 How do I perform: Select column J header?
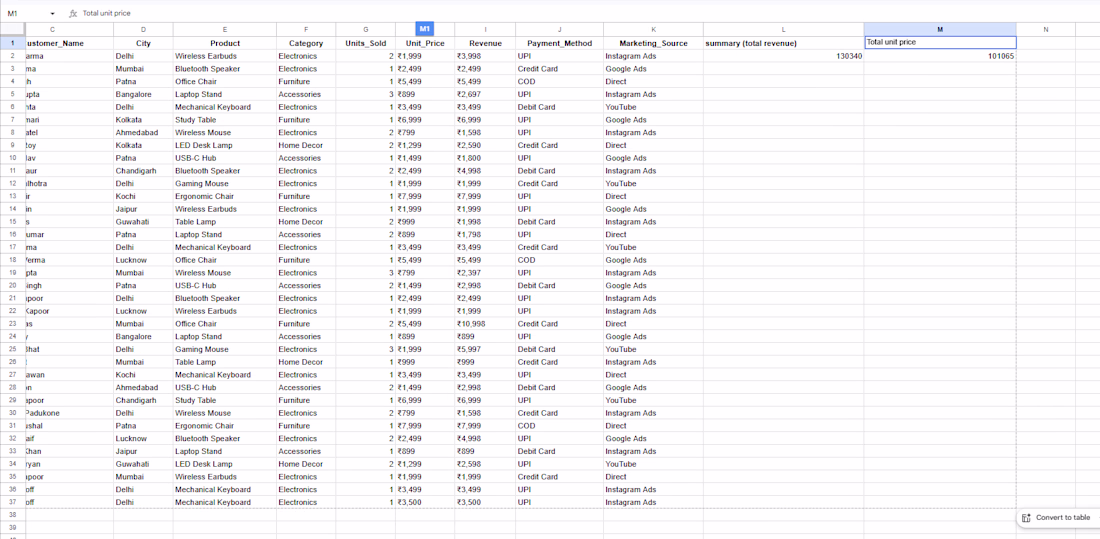(559, 29)
